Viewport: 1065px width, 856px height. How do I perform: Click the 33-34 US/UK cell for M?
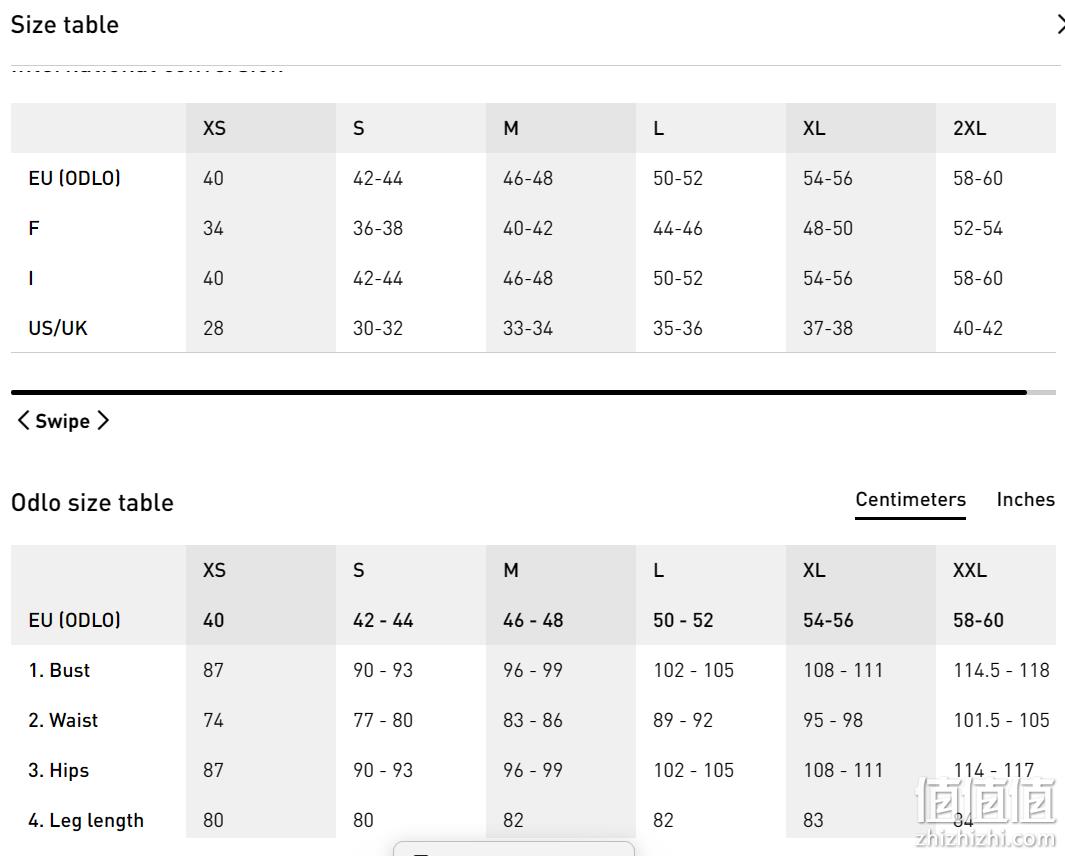pyautogui.click(x=528, y=328)
